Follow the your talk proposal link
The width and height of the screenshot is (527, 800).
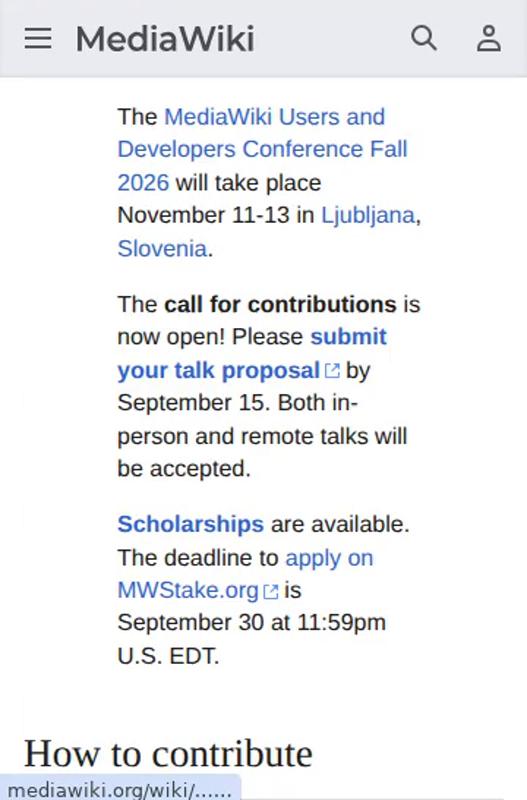[218, 371]
